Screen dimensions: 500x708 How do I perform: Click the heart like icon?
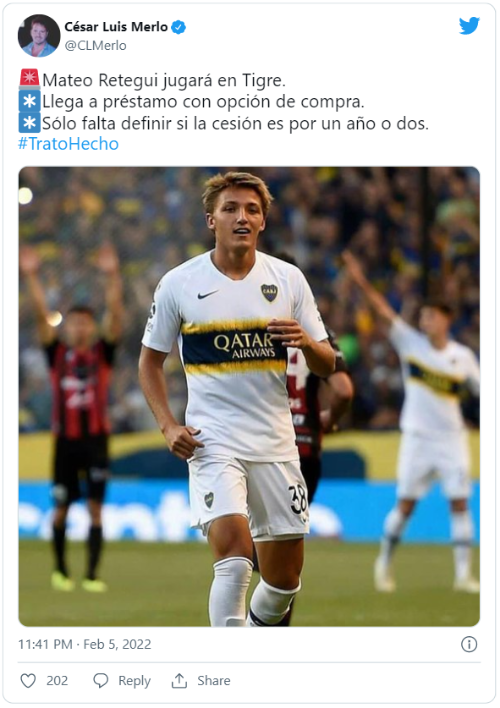tap(28, 680)
